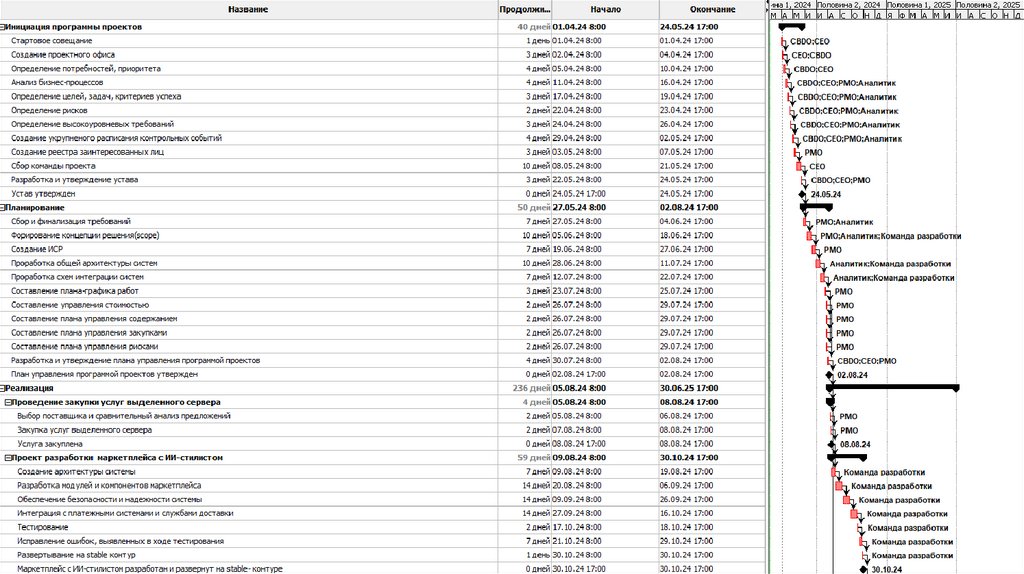The height and width of the screenshot is (574, 1024).
Task: Select Создание архитектуры системы task
Action: click(x=76, y=472)
